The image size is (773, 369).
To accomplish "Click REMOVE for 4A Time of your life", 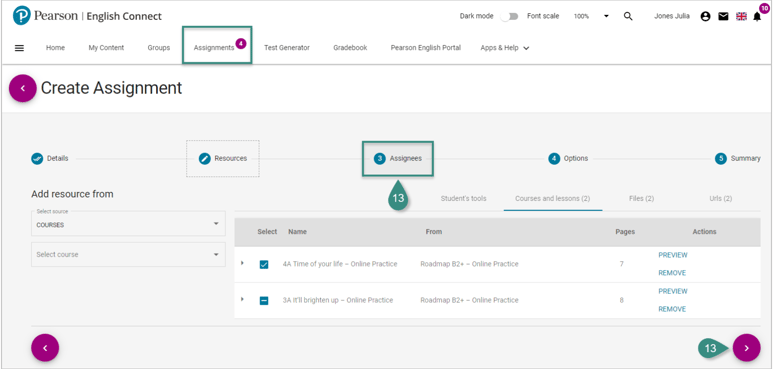I will [672, 273].
